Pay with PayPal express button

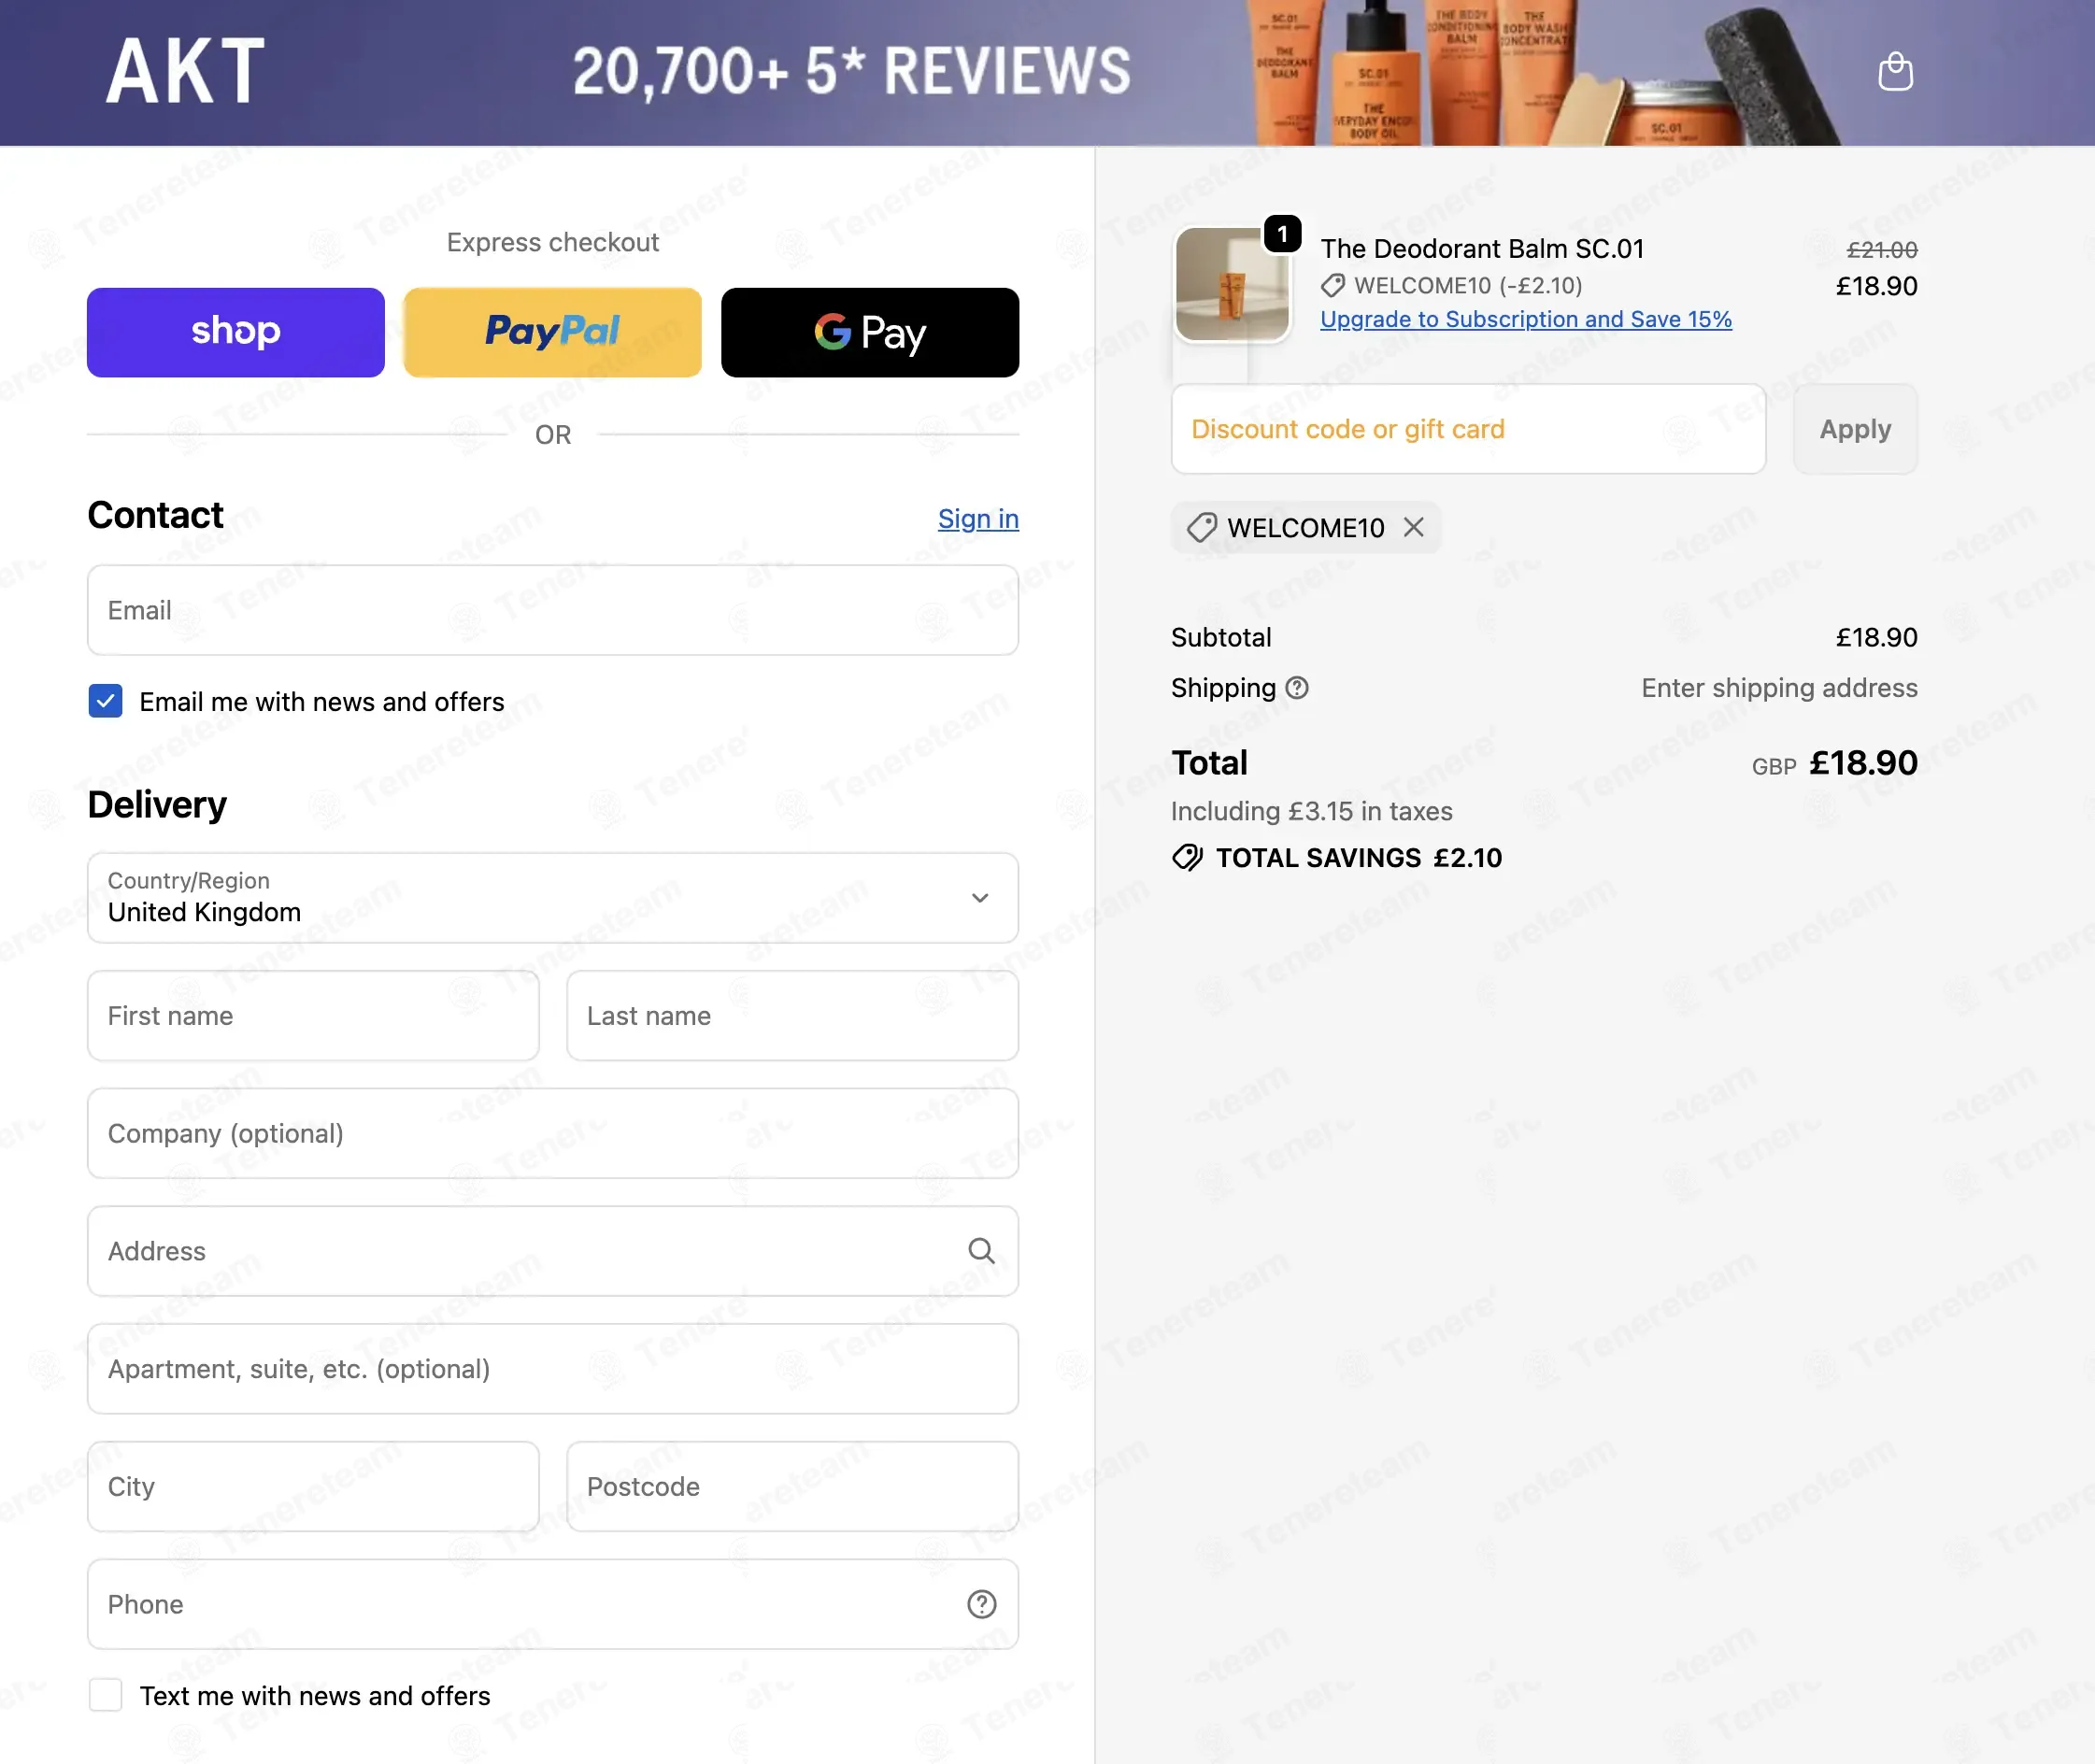click(553, 332)
